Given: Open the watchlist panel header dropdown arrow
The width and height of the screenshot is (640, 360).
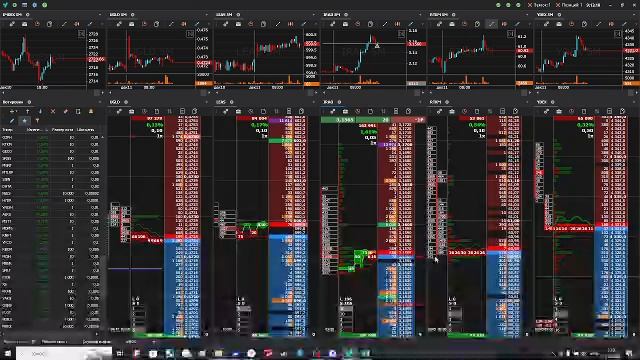Looking at the screenshot, I should pyautogui.click(x=100, y=102).
